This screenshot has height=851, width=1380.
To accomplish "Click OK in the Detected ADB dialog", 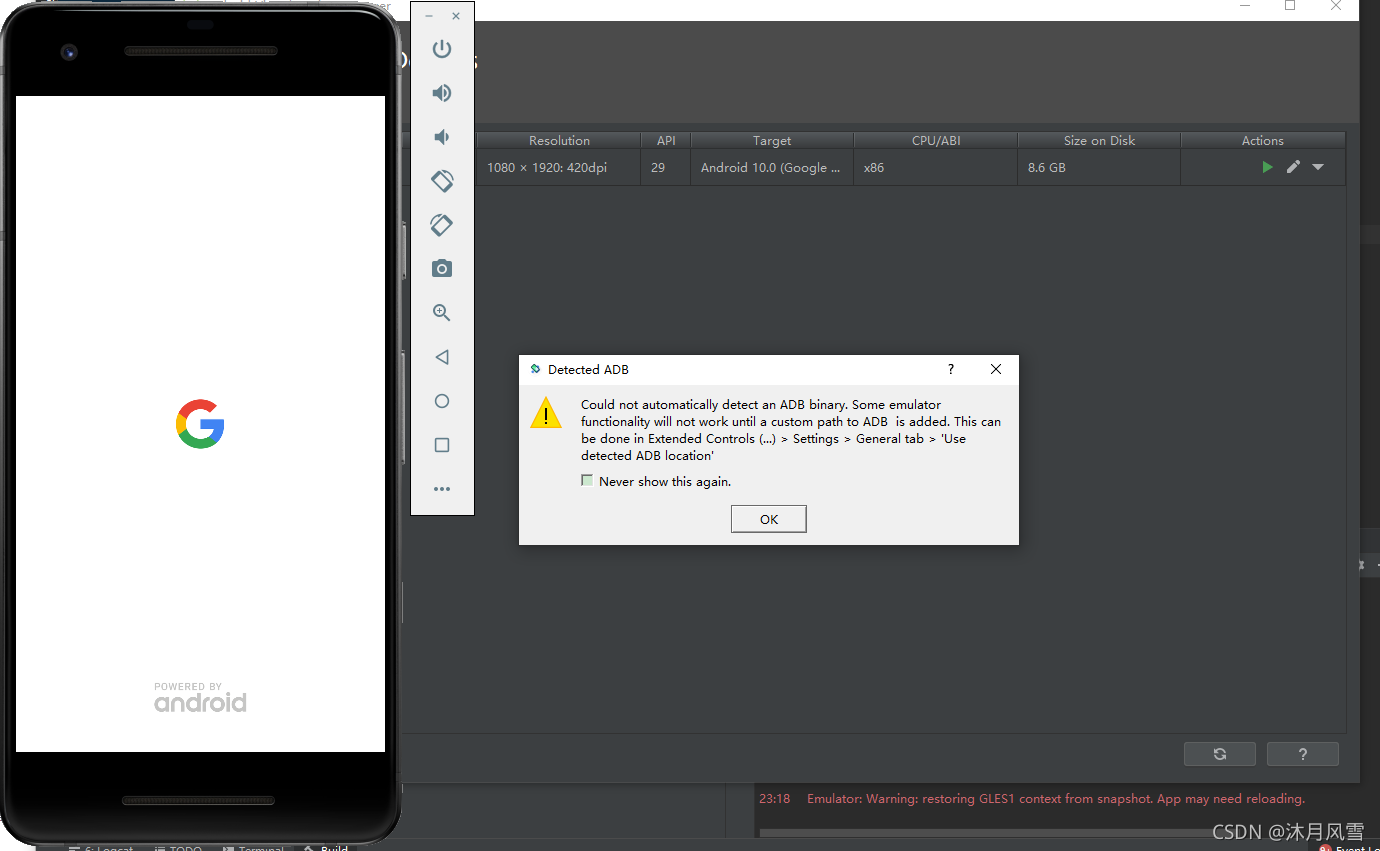I will [x=769, y=519].
